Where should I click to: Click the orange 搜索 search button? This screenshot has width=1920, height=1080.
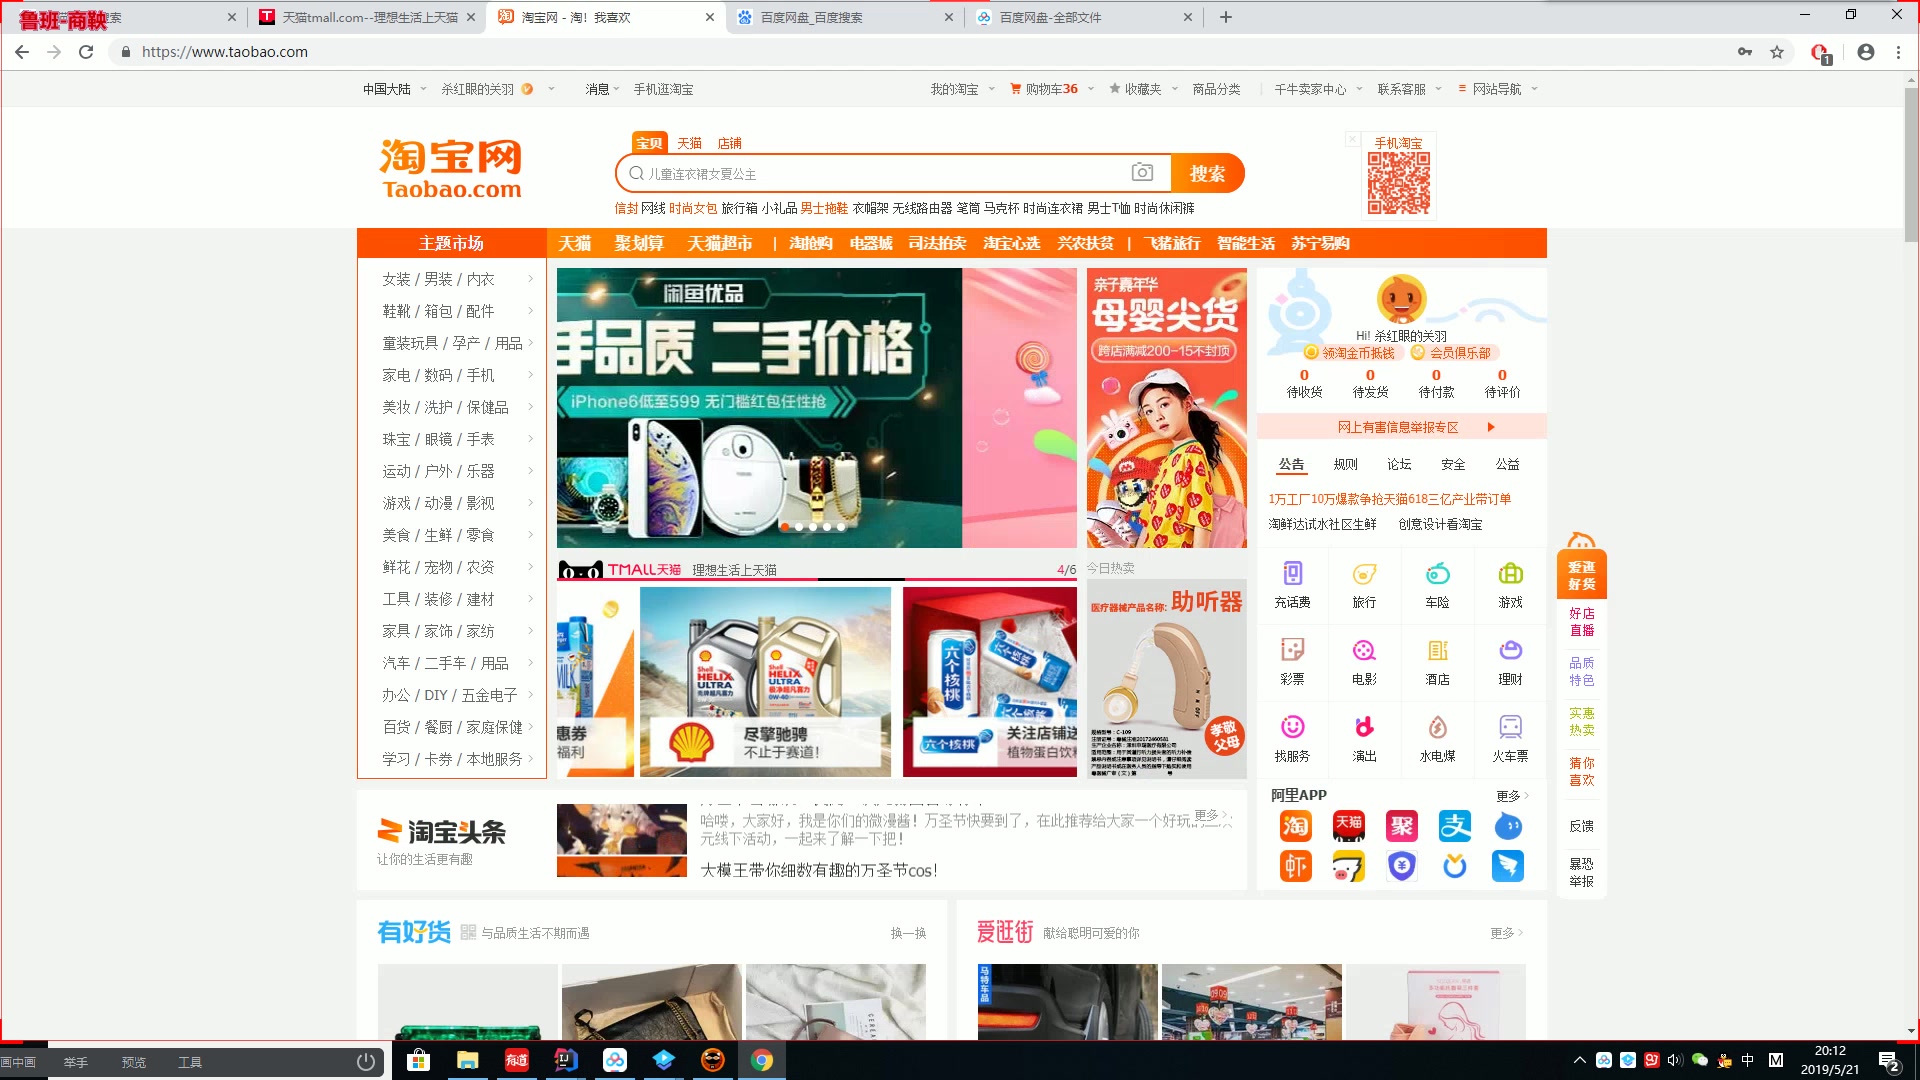(1207, 173)
